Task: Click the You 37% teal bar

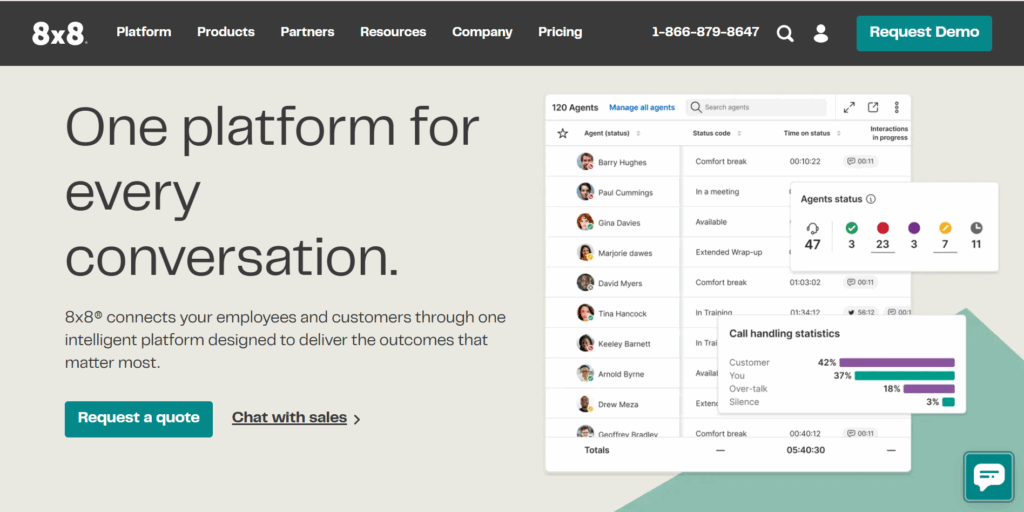Action: pyautogui.click(x=904, y=376)
